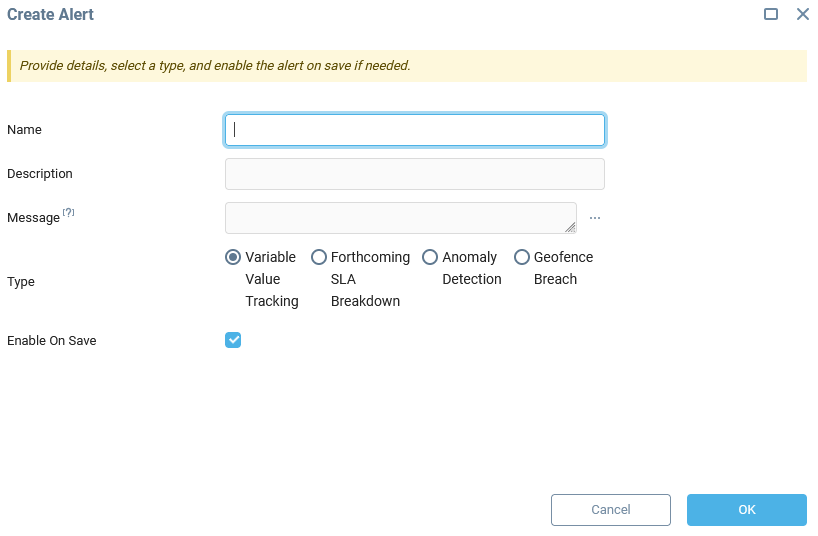Viewport: 818px width, 536px height.
Task: Choose the Forthcoming SLA Breakdown radio button
Action: tap(319, 257)
